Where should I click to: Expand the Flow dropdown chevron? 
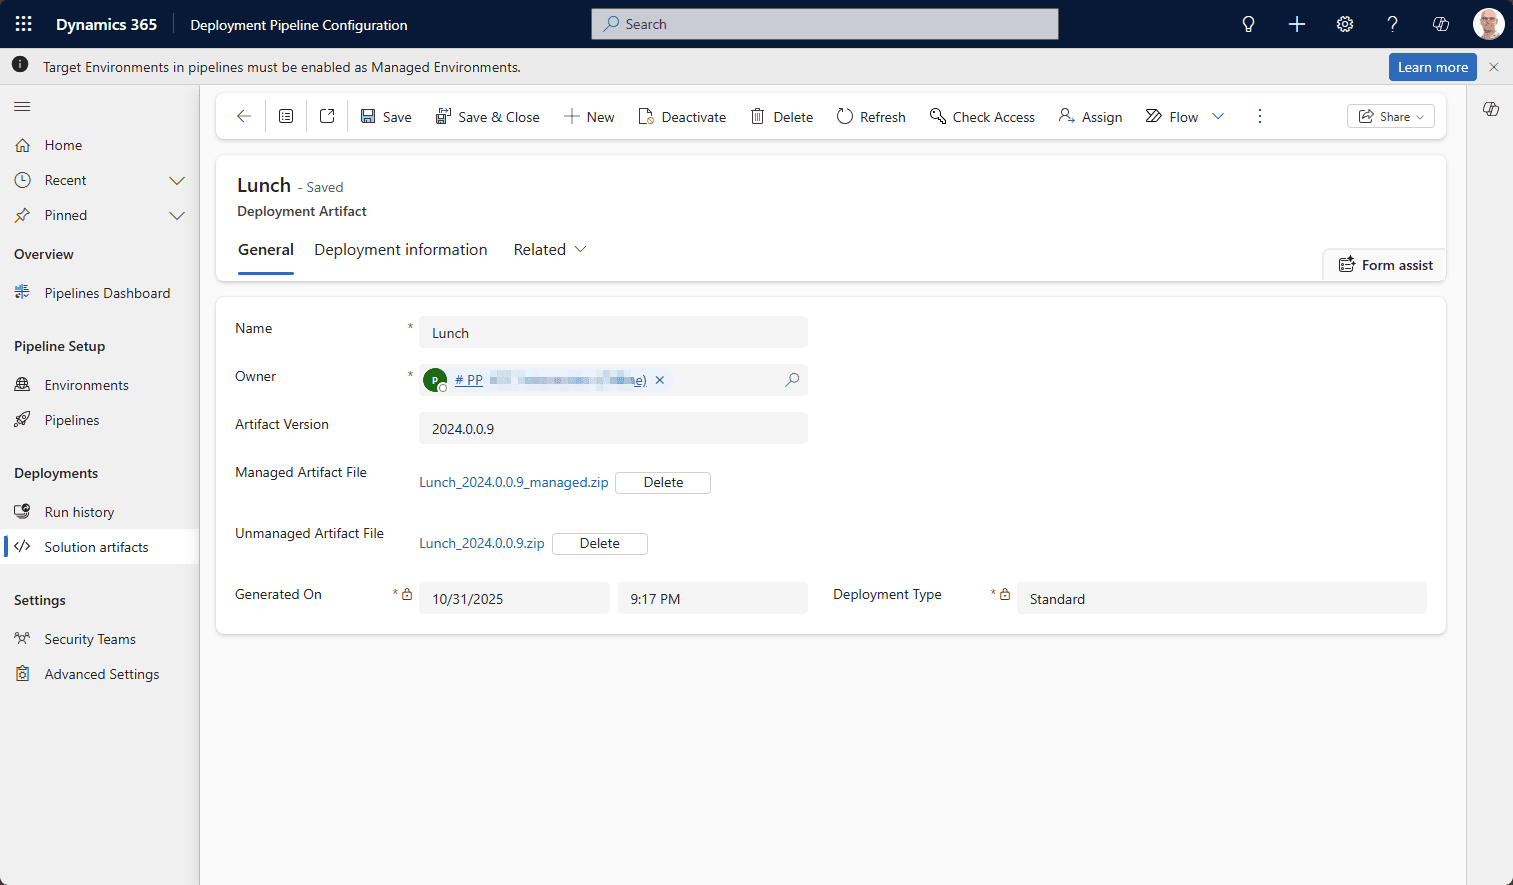point(1218,117)
